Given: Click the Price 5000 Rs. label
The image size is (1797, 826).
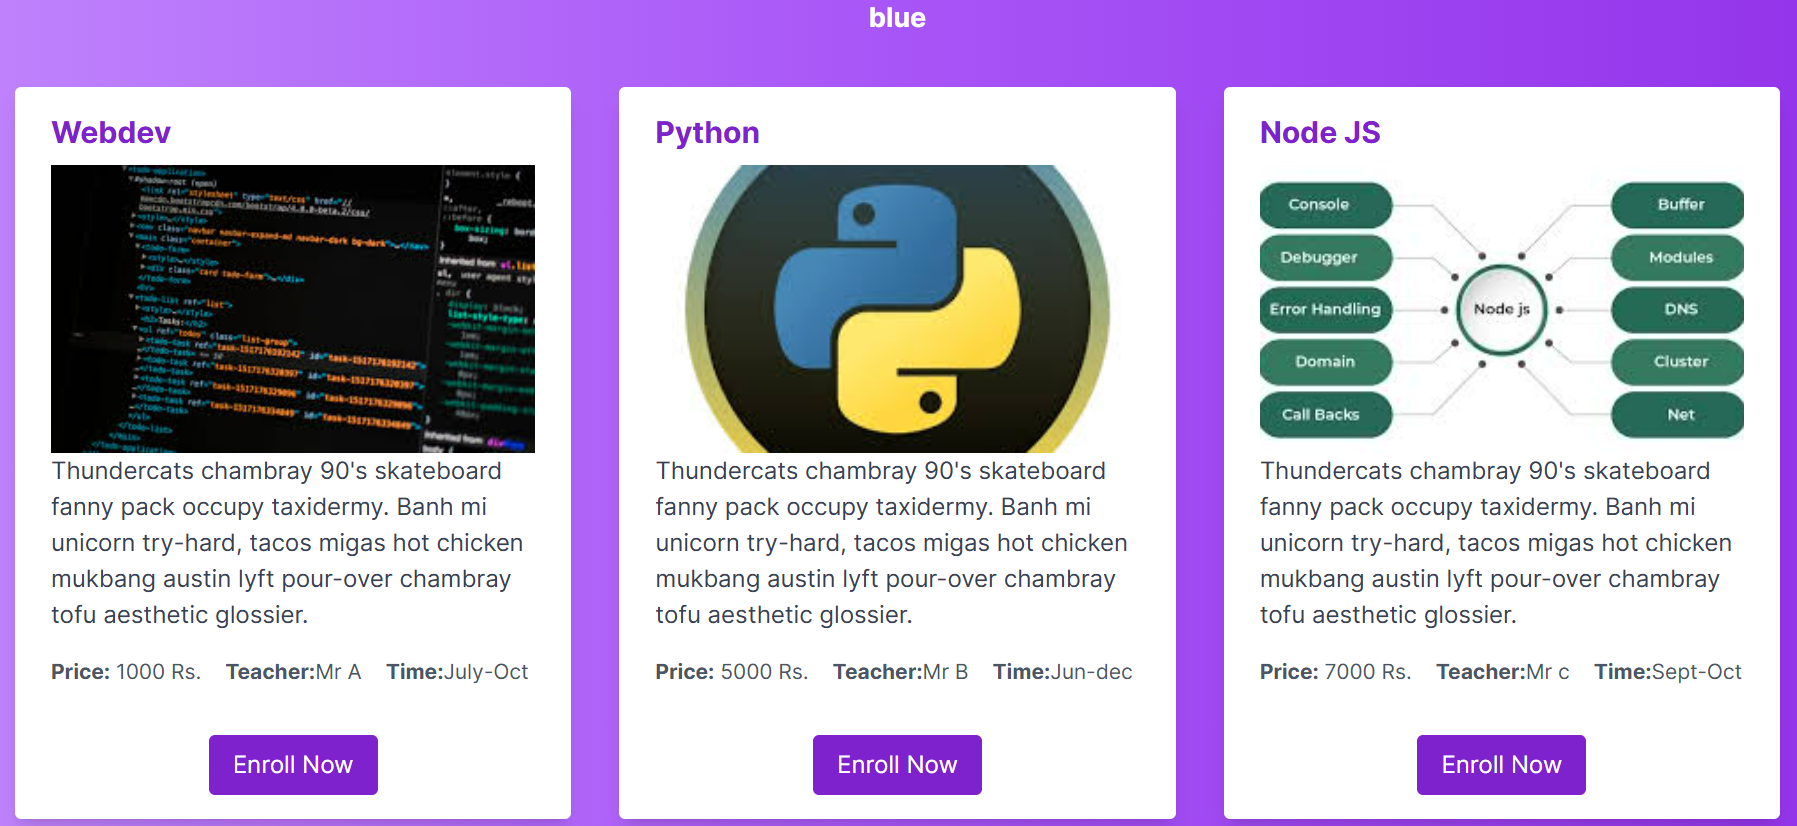Looking at the screenshot, I should (x=731, y=672).
